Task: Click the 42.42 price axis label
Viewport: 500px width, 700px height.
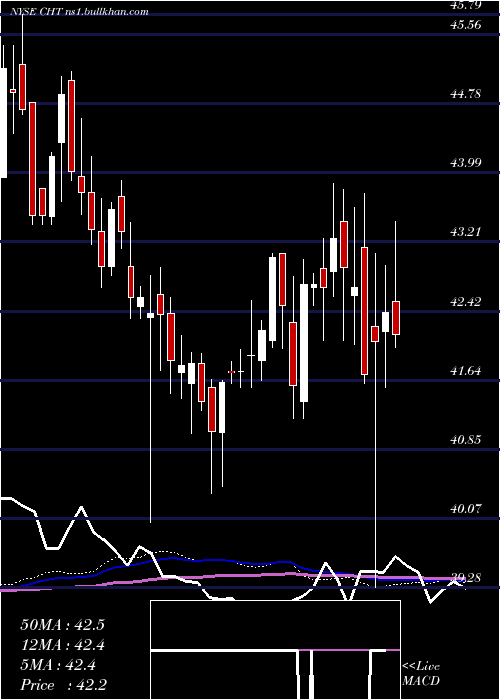Action: [466, 302]
